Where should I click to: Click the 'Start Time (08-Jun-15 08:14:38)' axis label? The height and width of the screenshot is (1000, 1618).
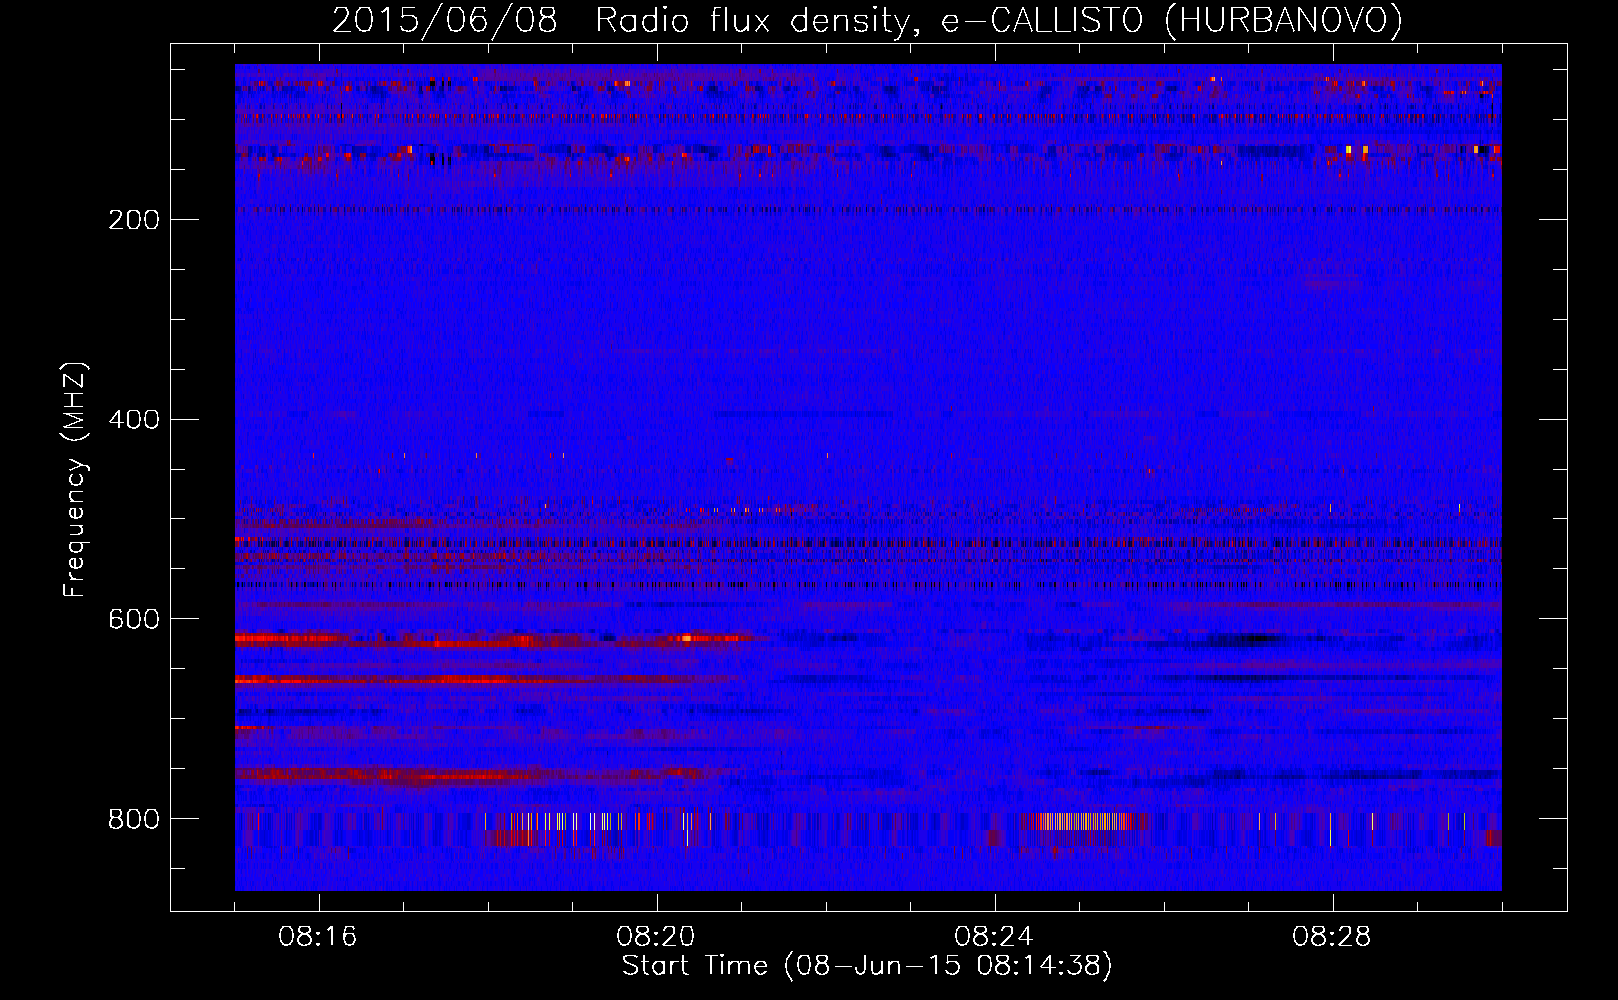coord(867,966)
